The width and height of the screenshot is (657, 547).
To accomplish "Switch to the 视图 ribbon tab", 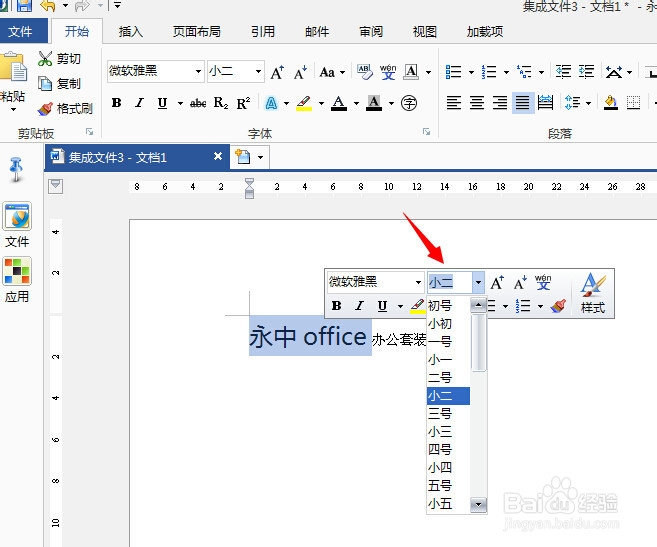I will point(424,31).
